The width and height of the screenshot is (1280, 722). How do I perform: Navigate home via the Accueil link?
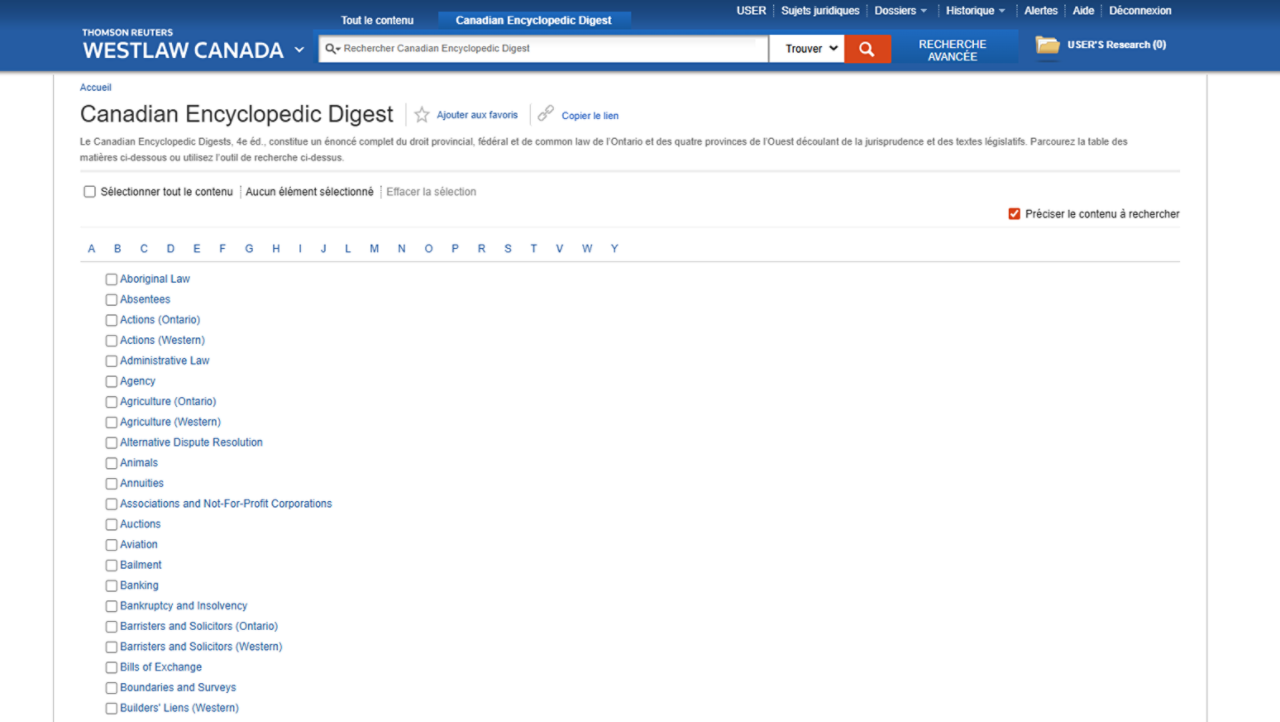click(95, 87)
